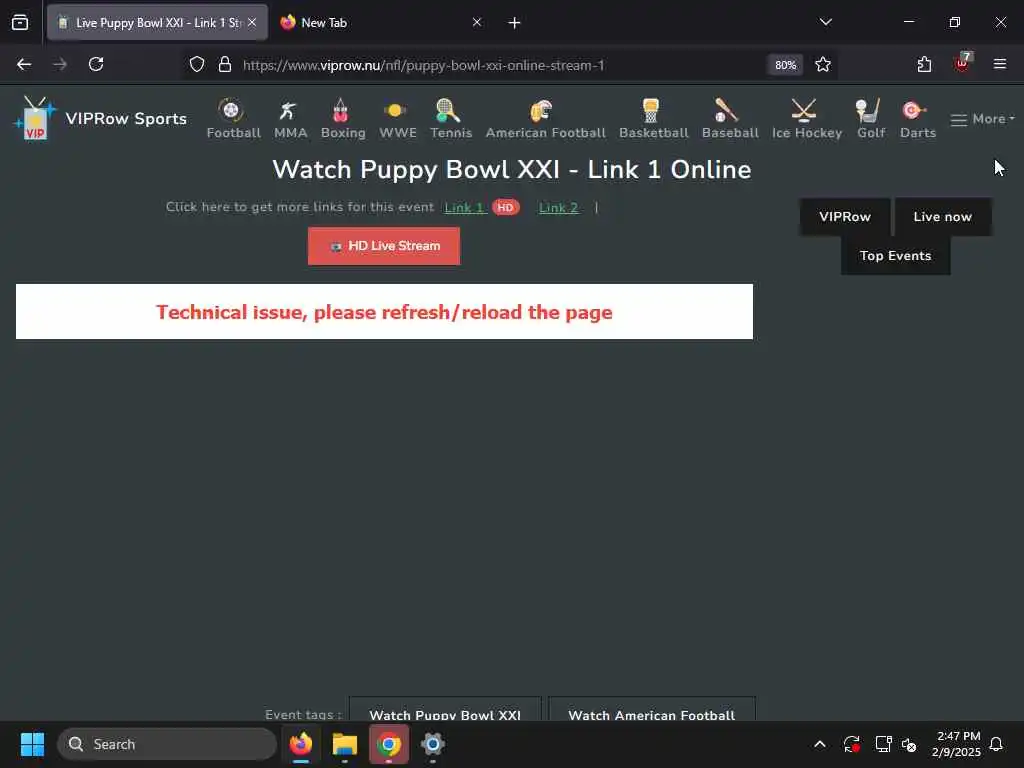Open the Firefox extensions menu
1024x768 pixels.
coord(924,64)
